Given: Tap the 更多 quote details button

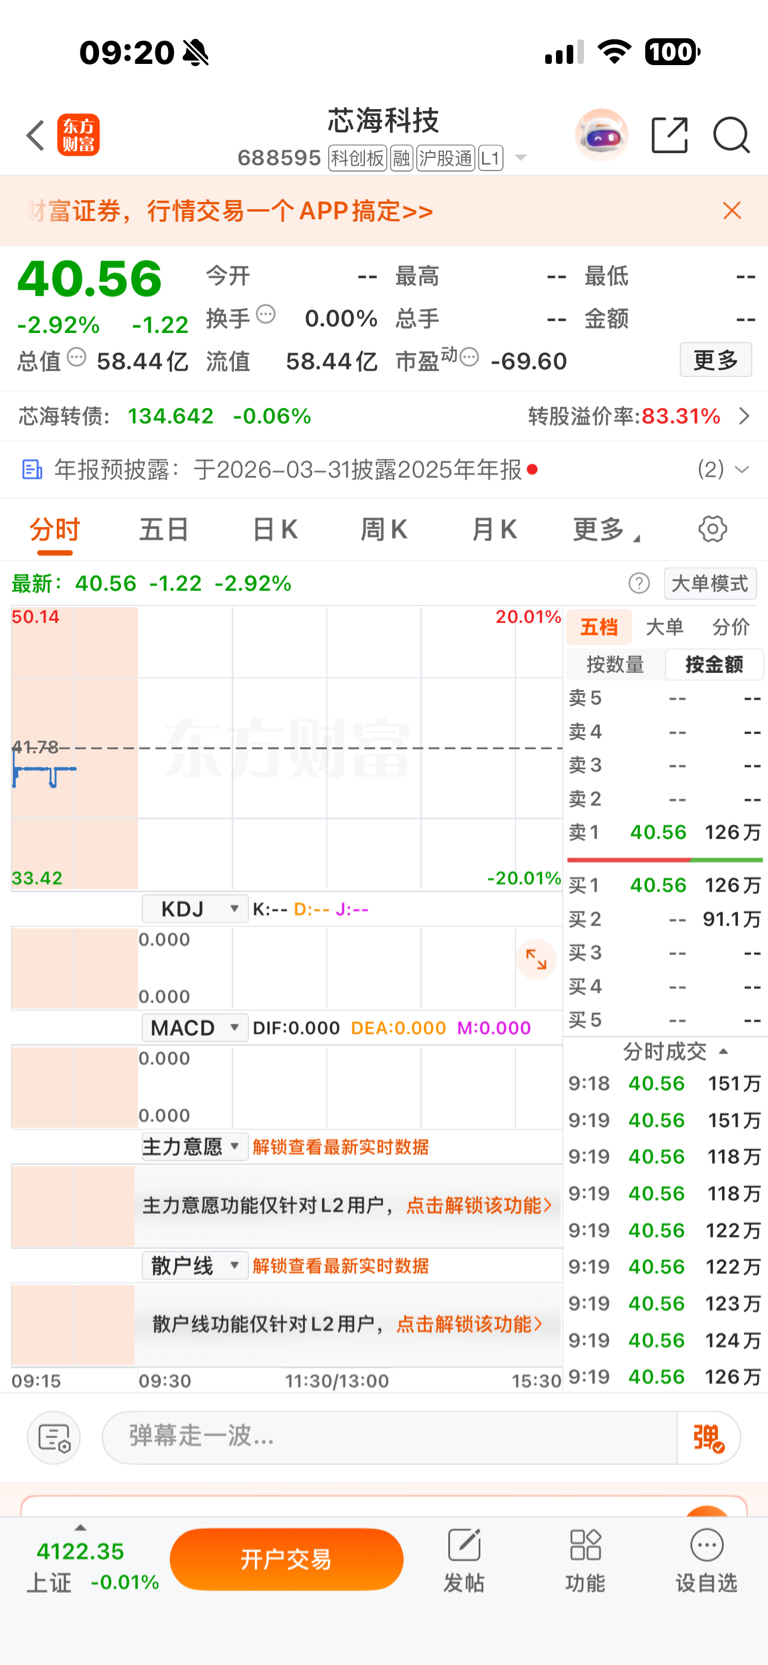Looking at the screenshot, I should click(716, 360).
